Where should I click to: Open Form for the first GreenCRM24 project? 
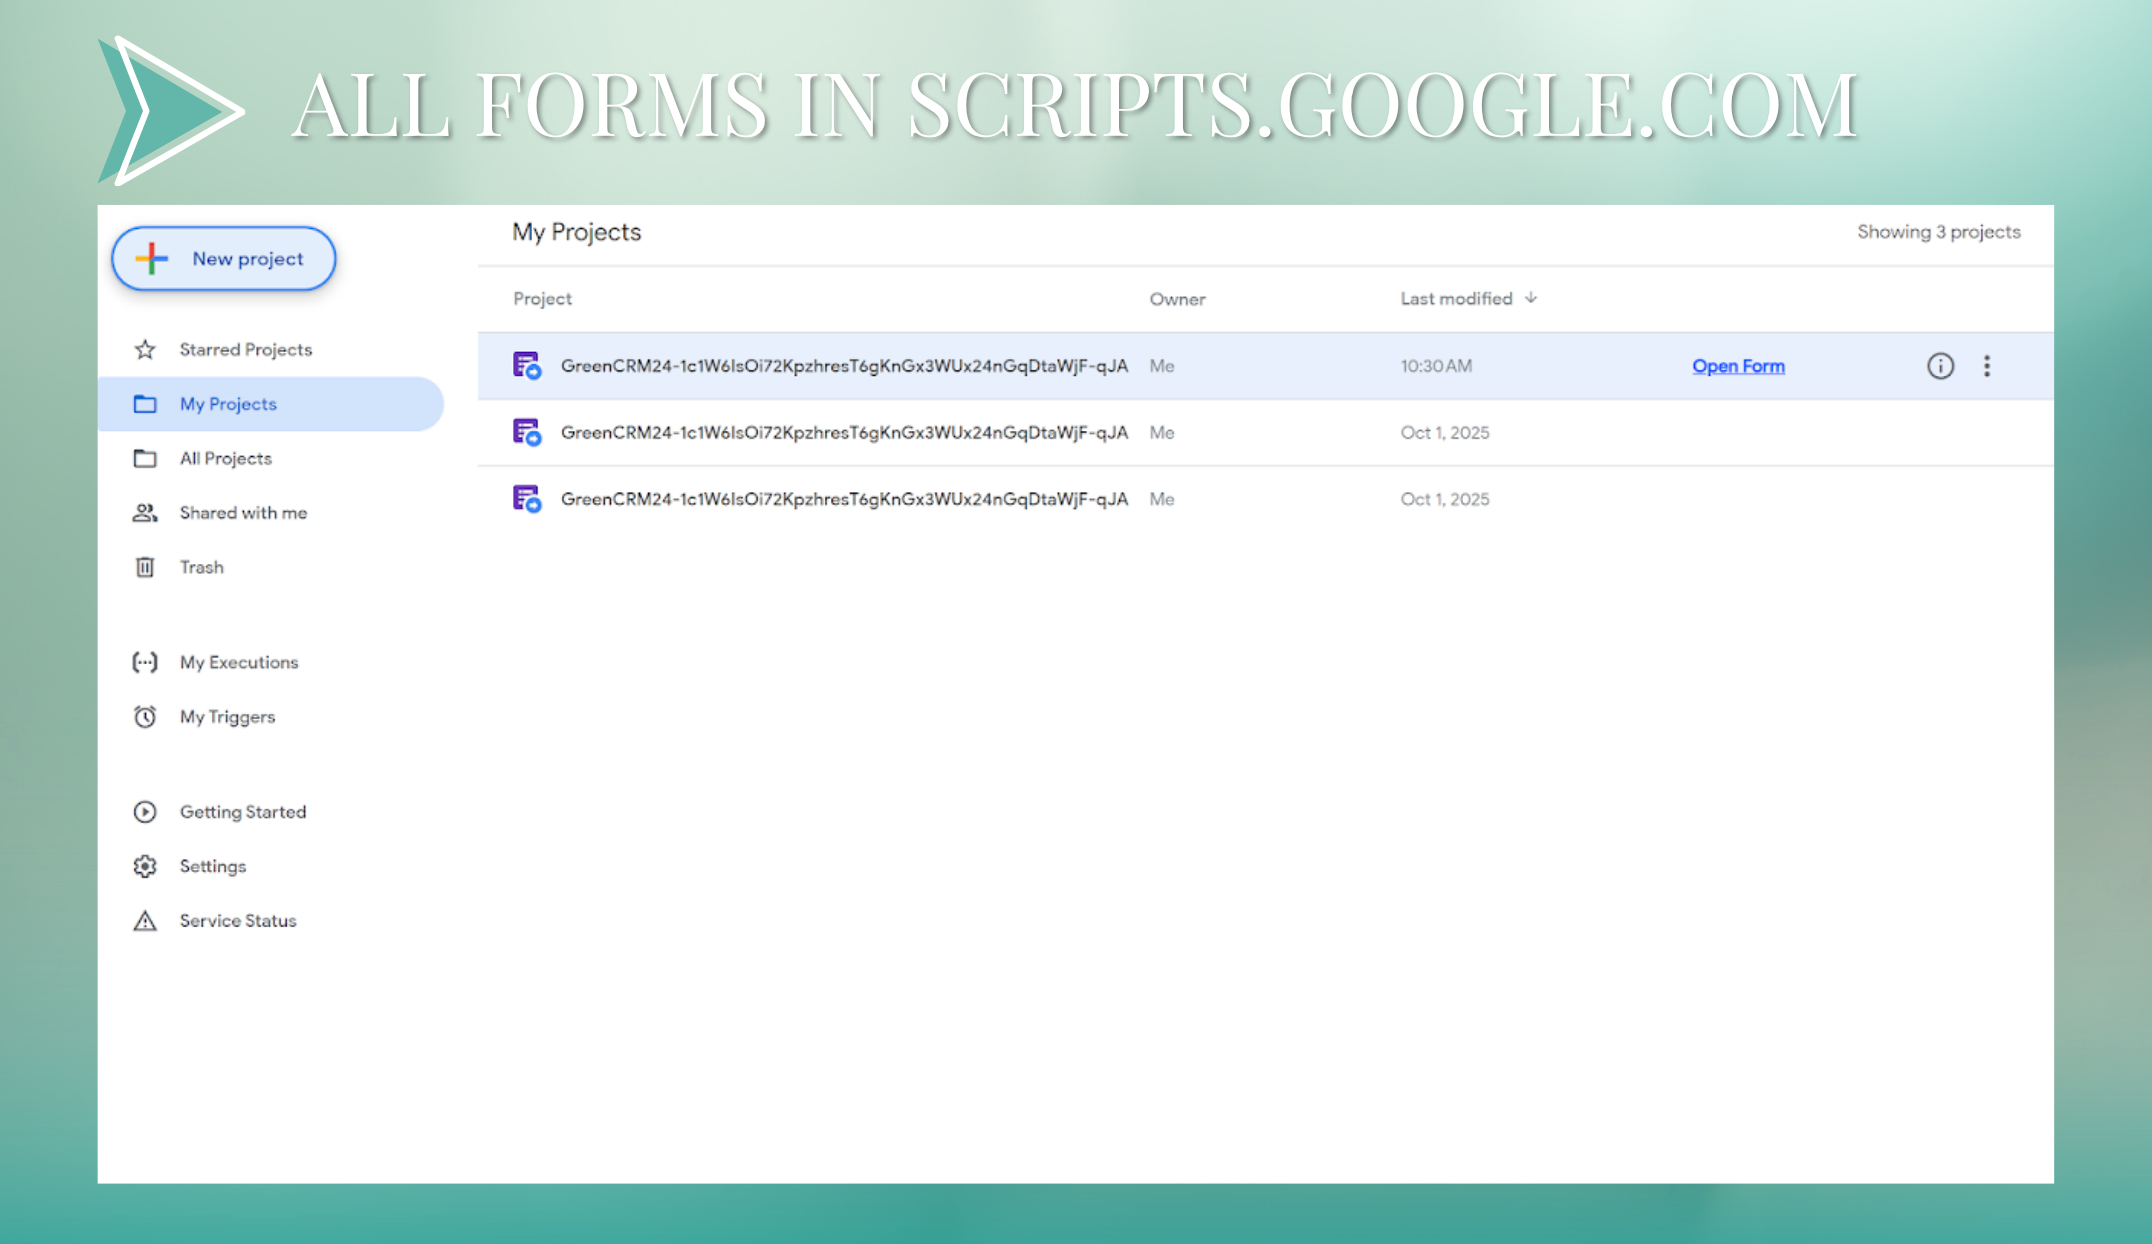(1738, 366)
